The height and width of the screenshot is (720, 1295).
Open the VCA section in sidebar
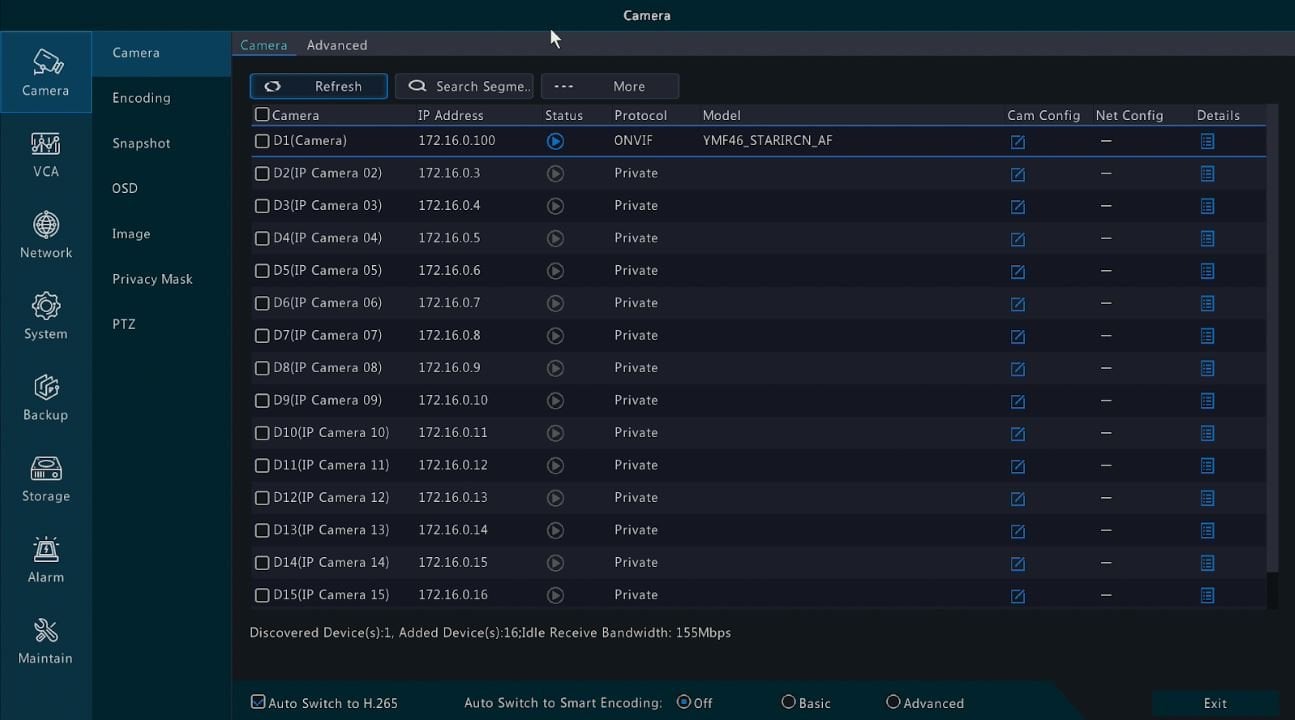tap(45, 154)
